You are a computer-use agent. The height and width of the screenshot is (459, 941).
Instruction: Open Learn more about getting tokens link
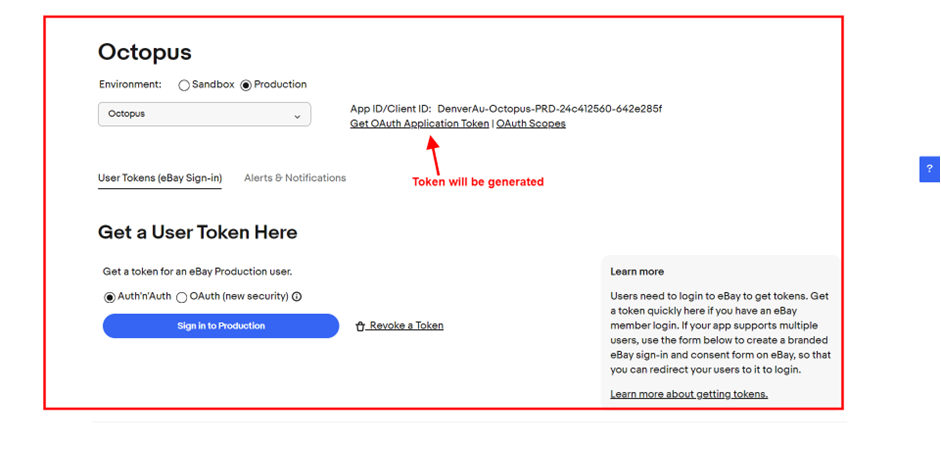689,394
